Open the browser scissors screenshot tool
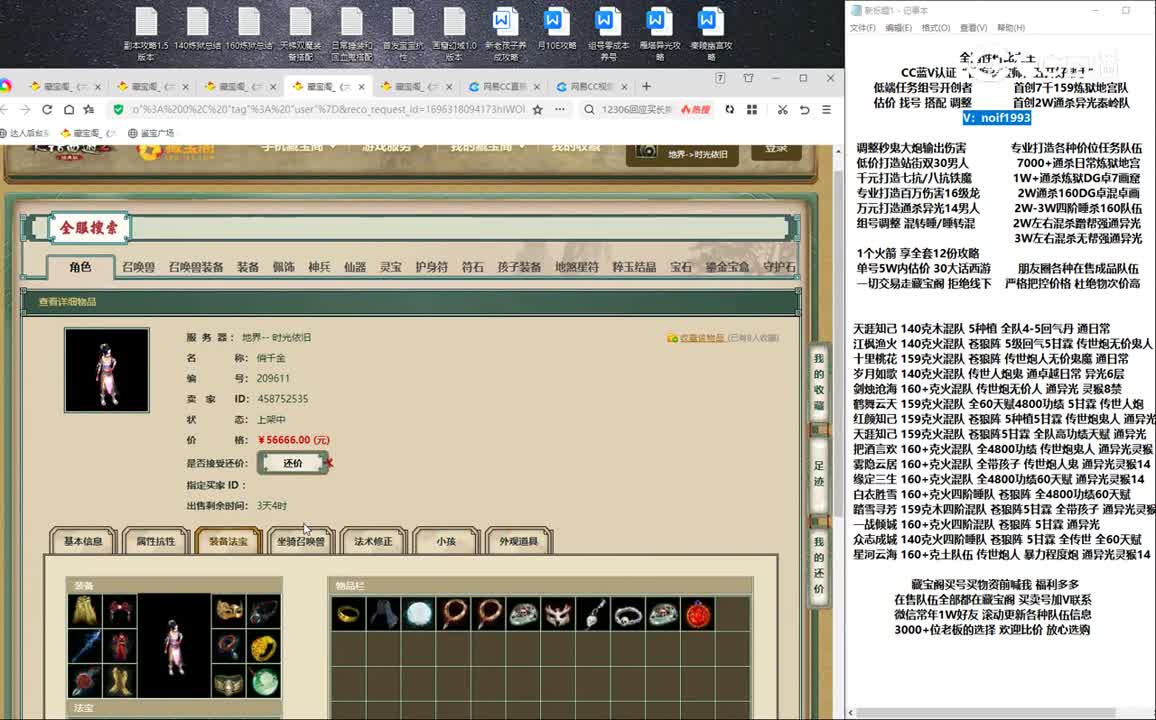 (782, 109)
